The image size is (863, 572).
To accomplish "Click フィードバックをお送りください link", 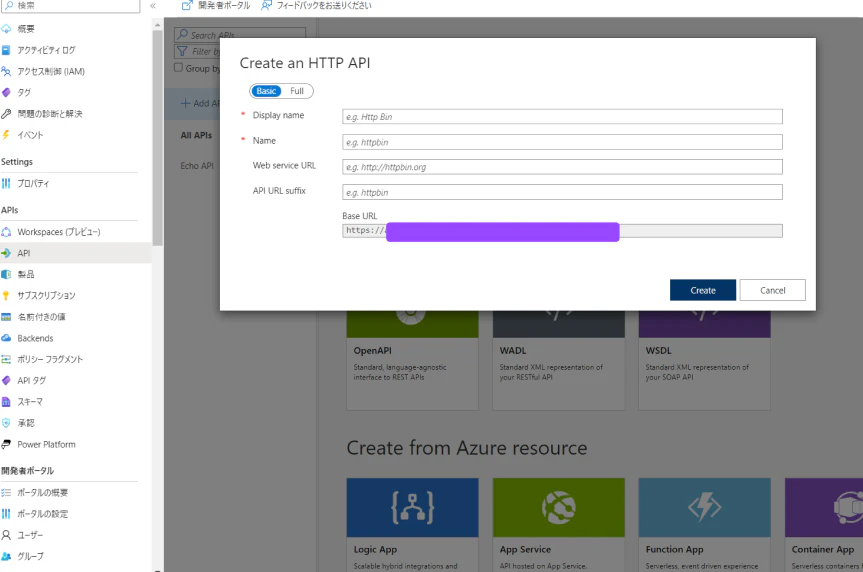I will click(324, 6).
